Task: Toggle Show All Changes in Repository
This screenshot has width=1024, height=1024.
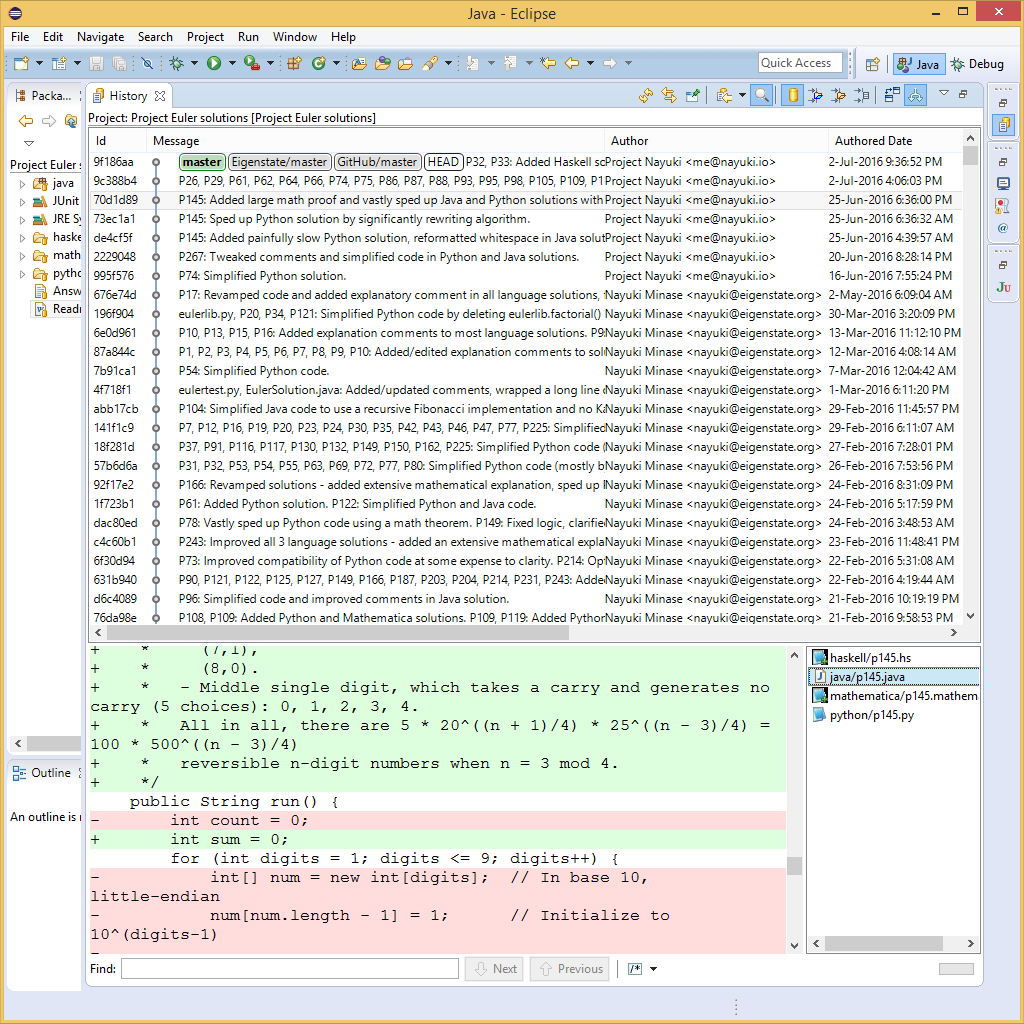Action: (x=793, y=95)
